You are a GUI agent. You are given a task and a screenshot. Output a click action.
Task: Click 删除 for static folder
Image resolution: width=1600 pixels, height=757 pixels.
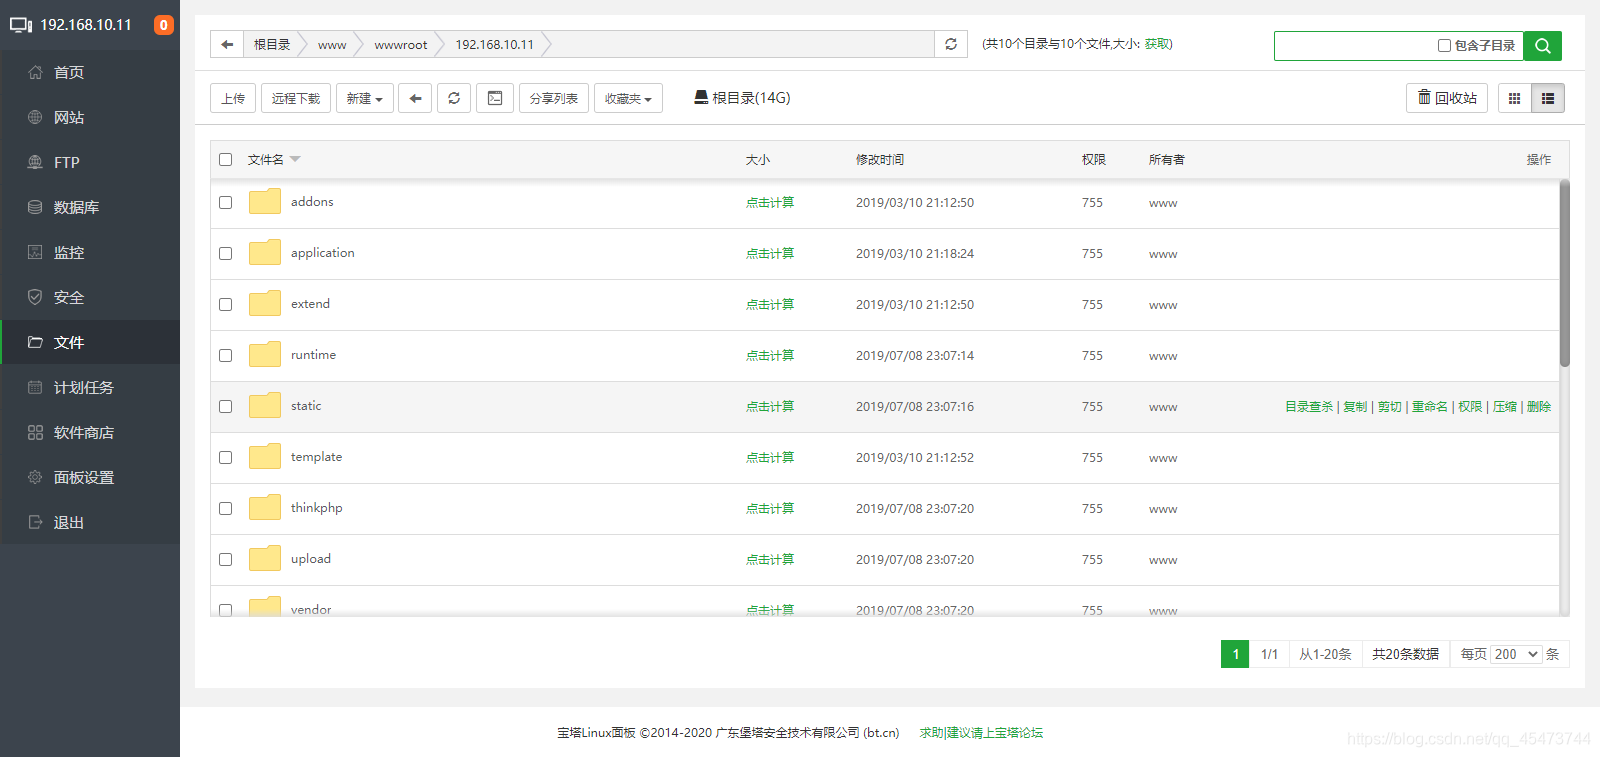pyautogui.click(x=1539, y=406)
